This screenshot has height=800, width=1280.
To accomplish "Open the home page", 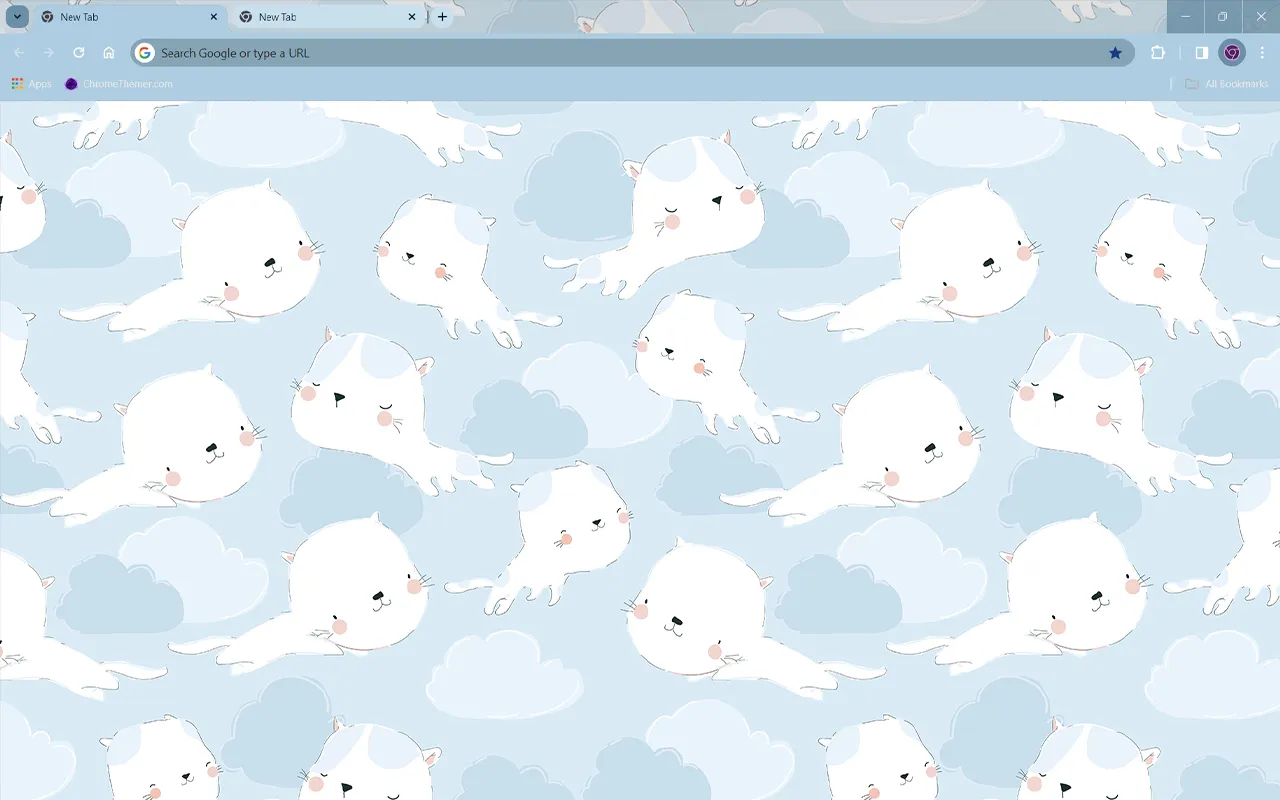I will pyautogui.click(x=109, y=53).
